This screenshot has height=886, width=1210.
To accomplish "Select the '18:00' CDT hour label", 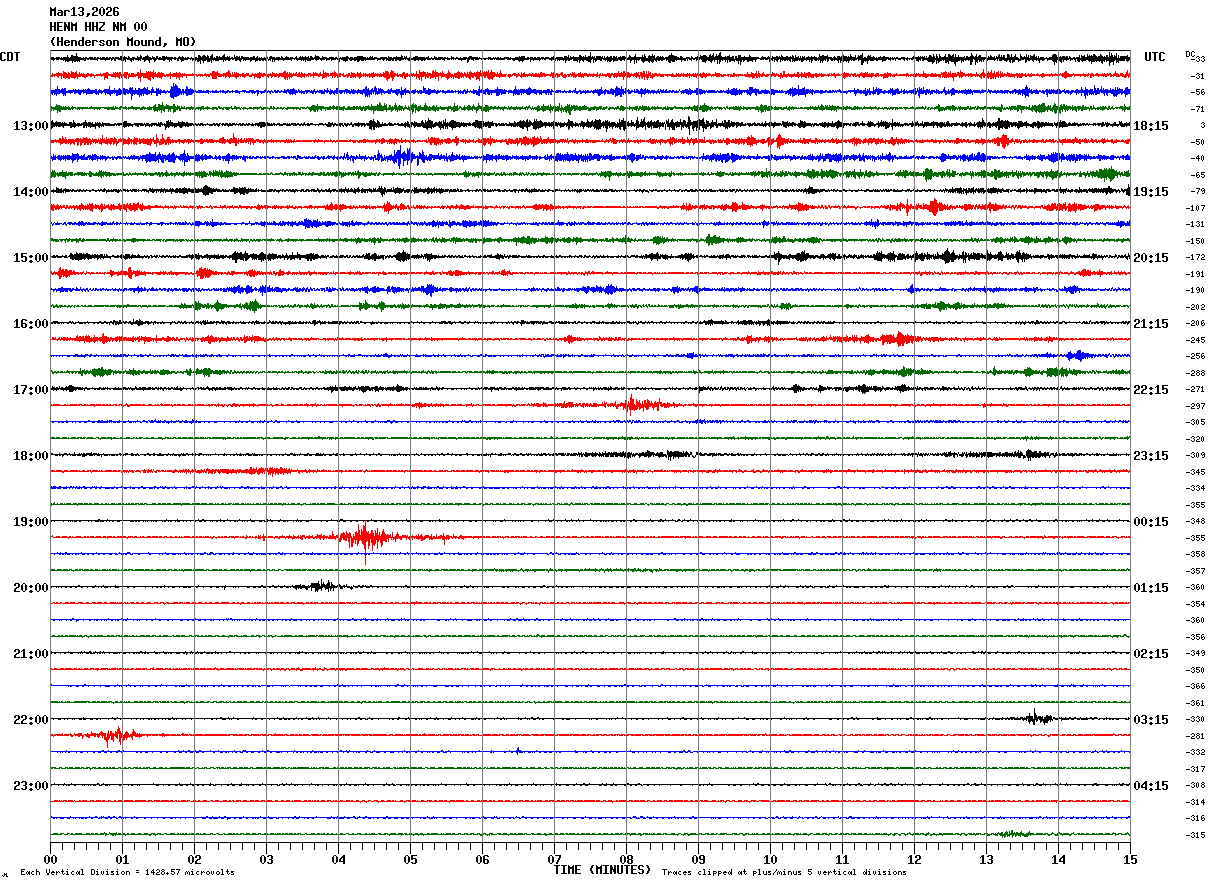I will pyautogui.click(x=30, y=456).
